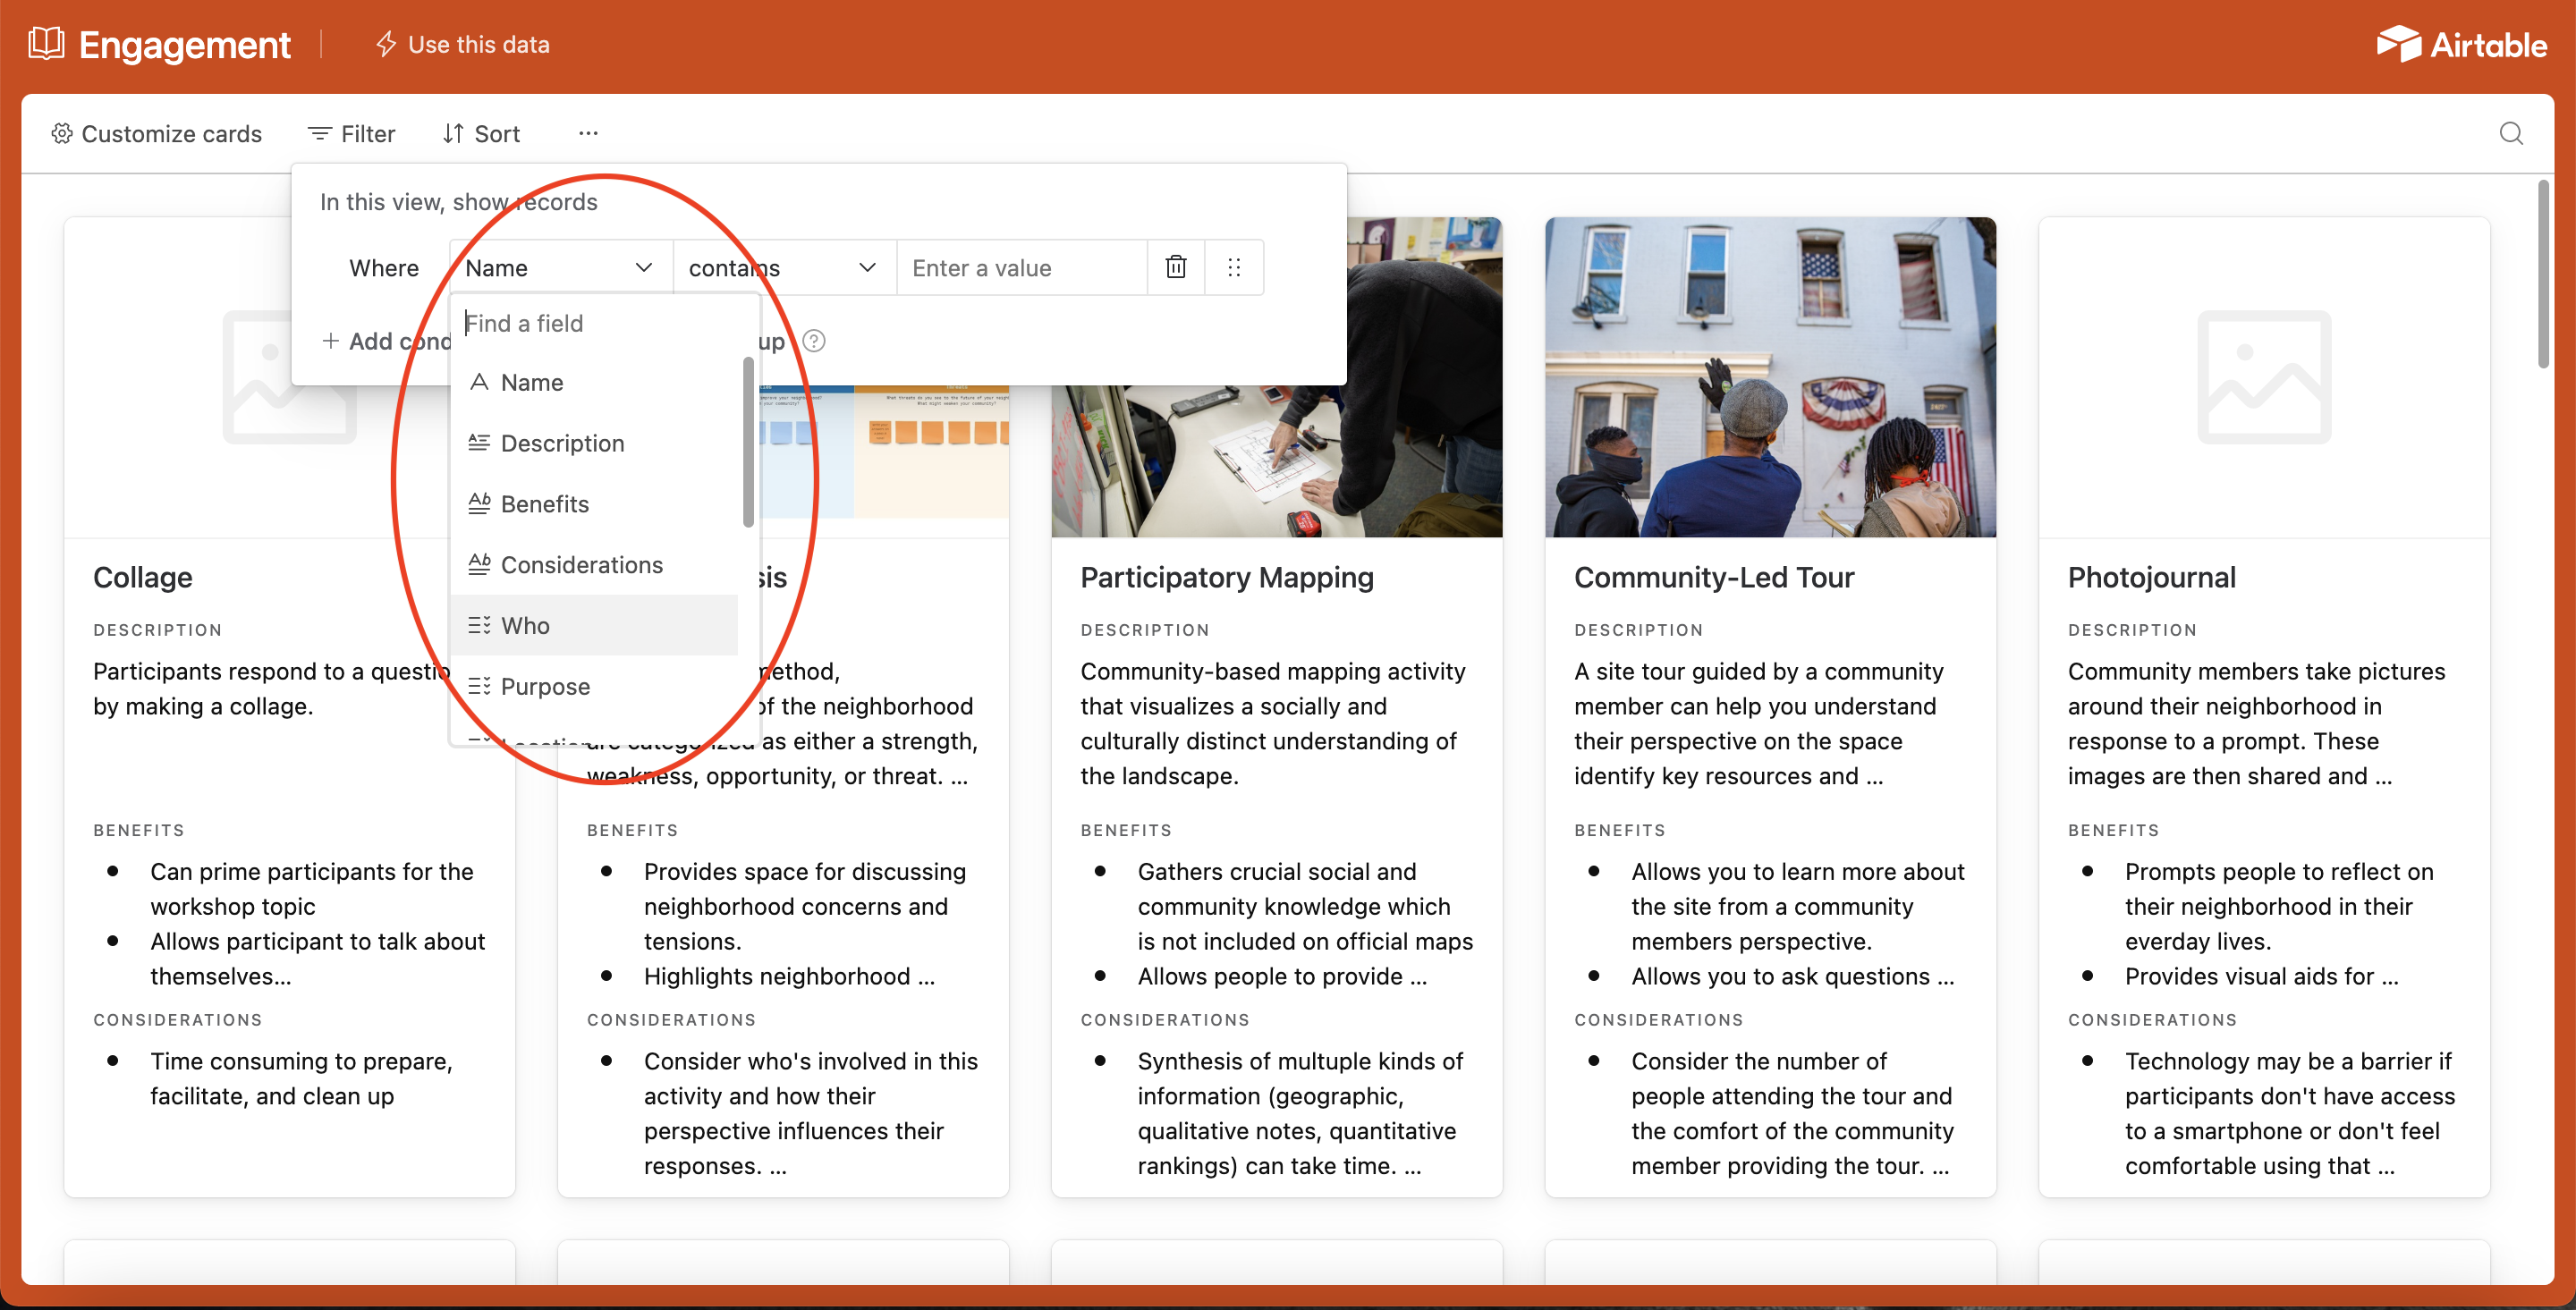Viewport: 2576px width, 1310px height.
Task: Click the help question mark icon
Action: click(x=814, y=341)
